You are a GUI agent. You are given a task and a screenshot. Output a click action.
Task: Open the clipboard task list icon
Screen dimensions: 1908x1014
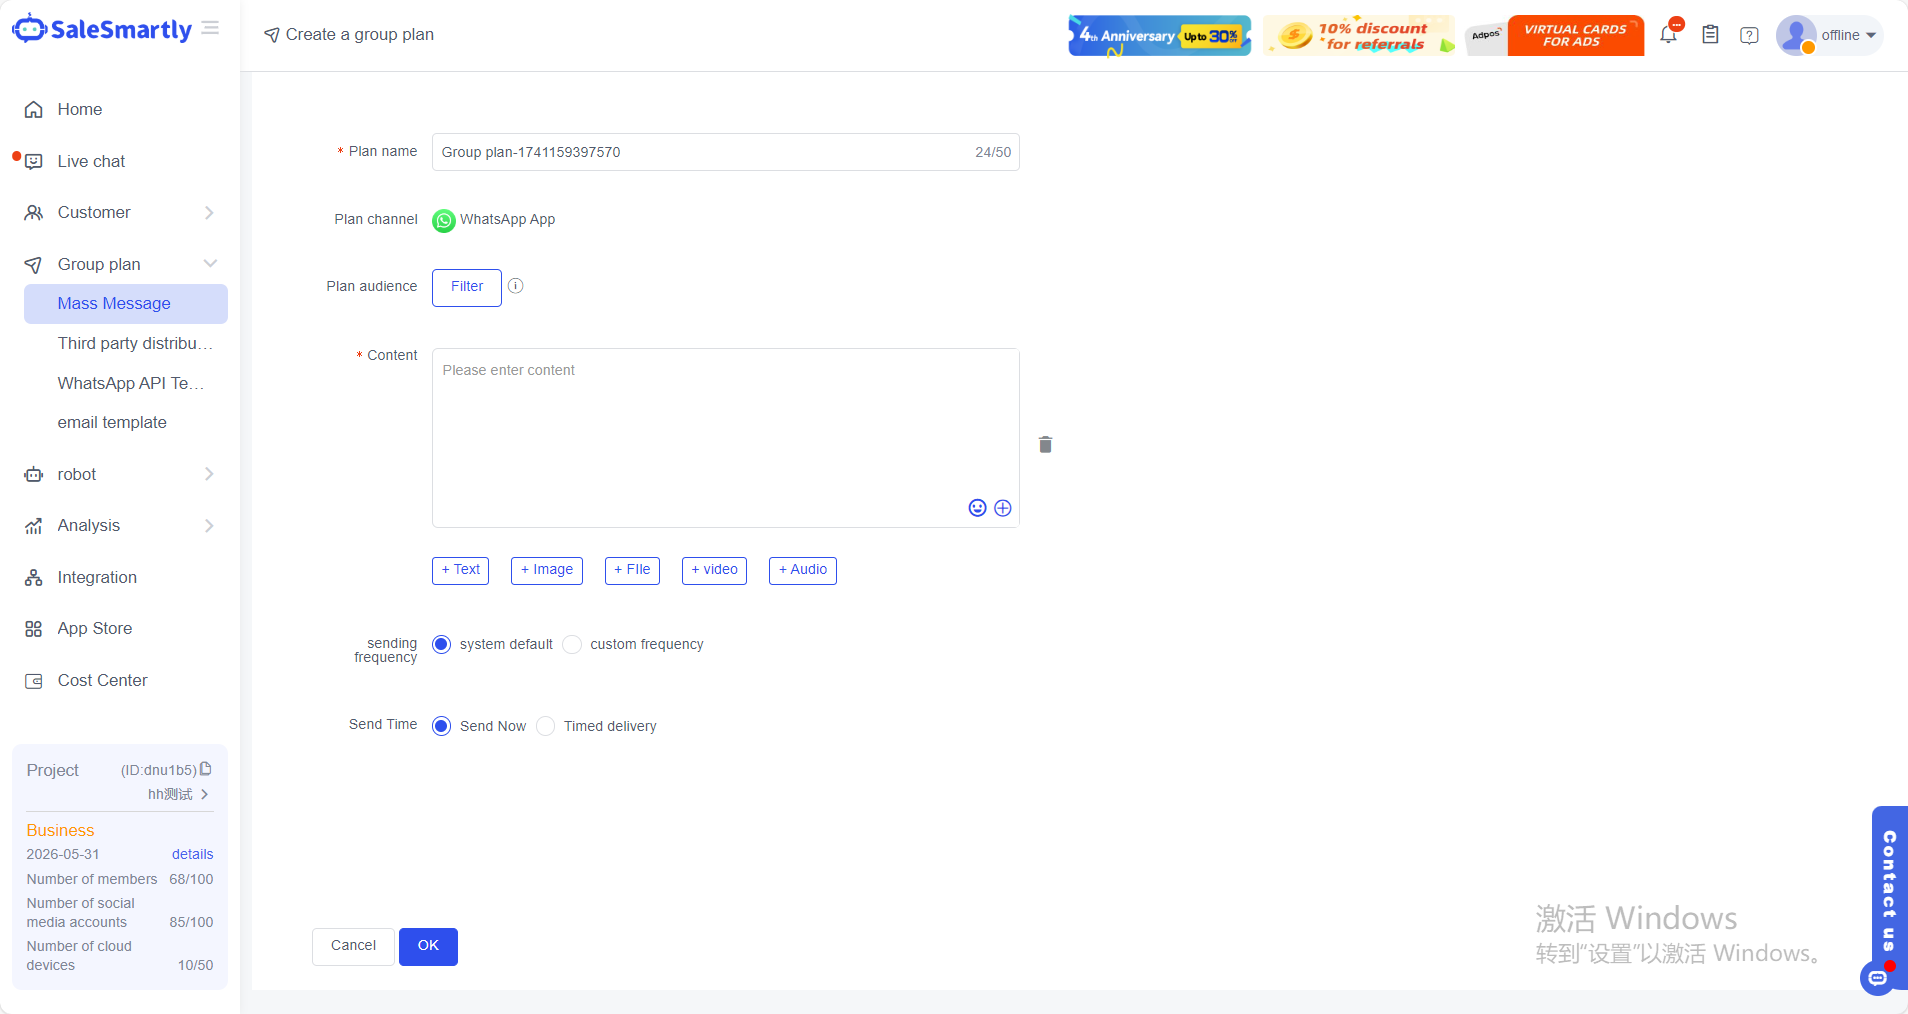point(1710,35)
